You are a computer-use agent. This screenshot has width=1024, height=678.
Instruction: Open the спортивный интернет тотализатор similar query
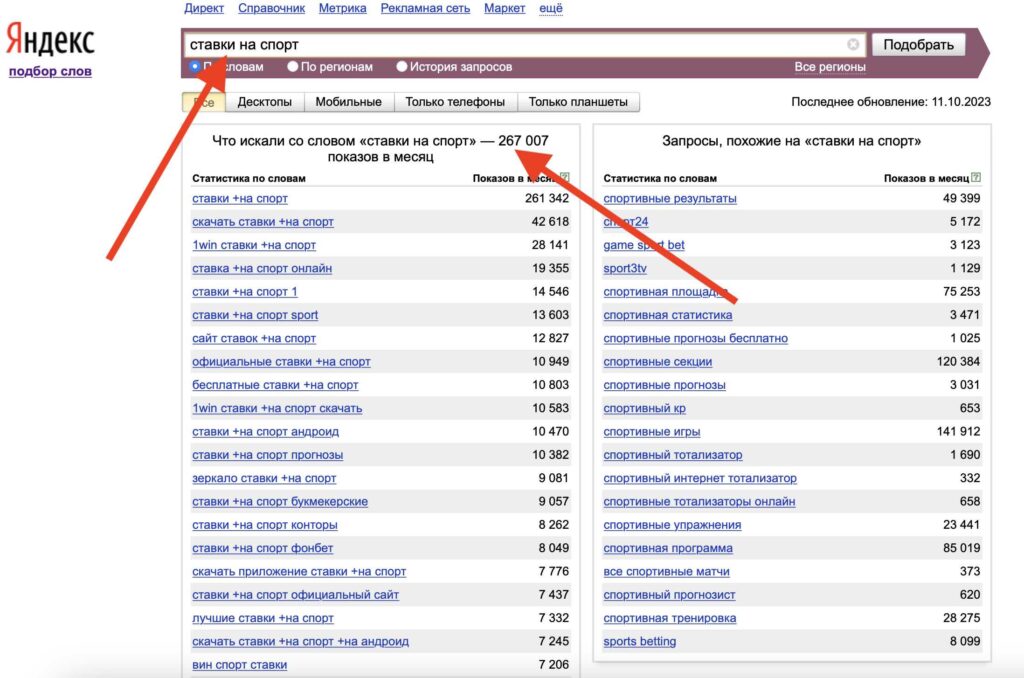tap(700, 478)
